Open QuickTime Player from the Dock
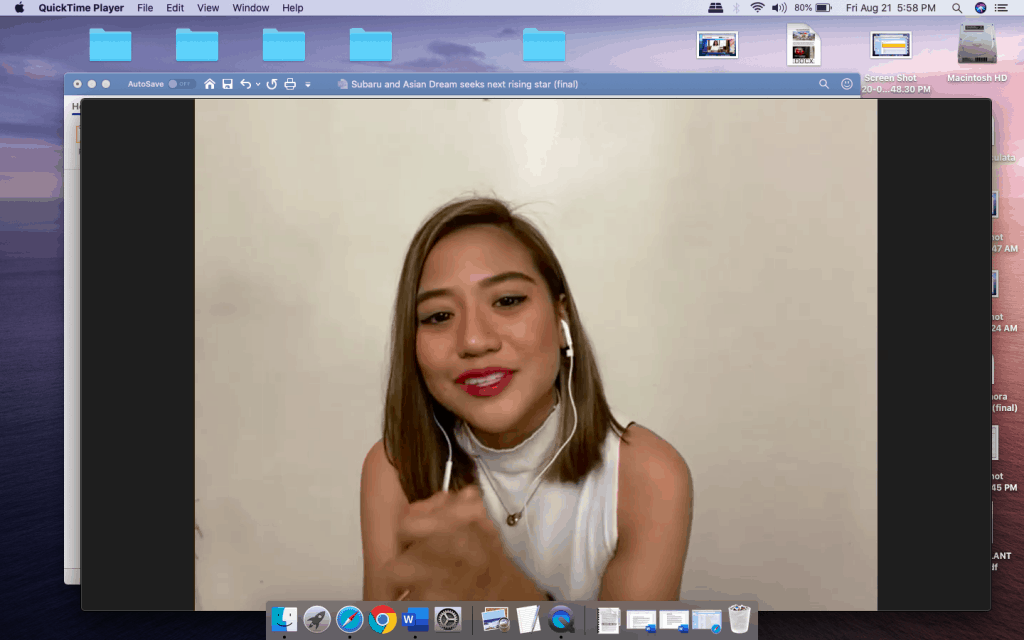Viewport: 1024px width, 640px height. (561, 620)
